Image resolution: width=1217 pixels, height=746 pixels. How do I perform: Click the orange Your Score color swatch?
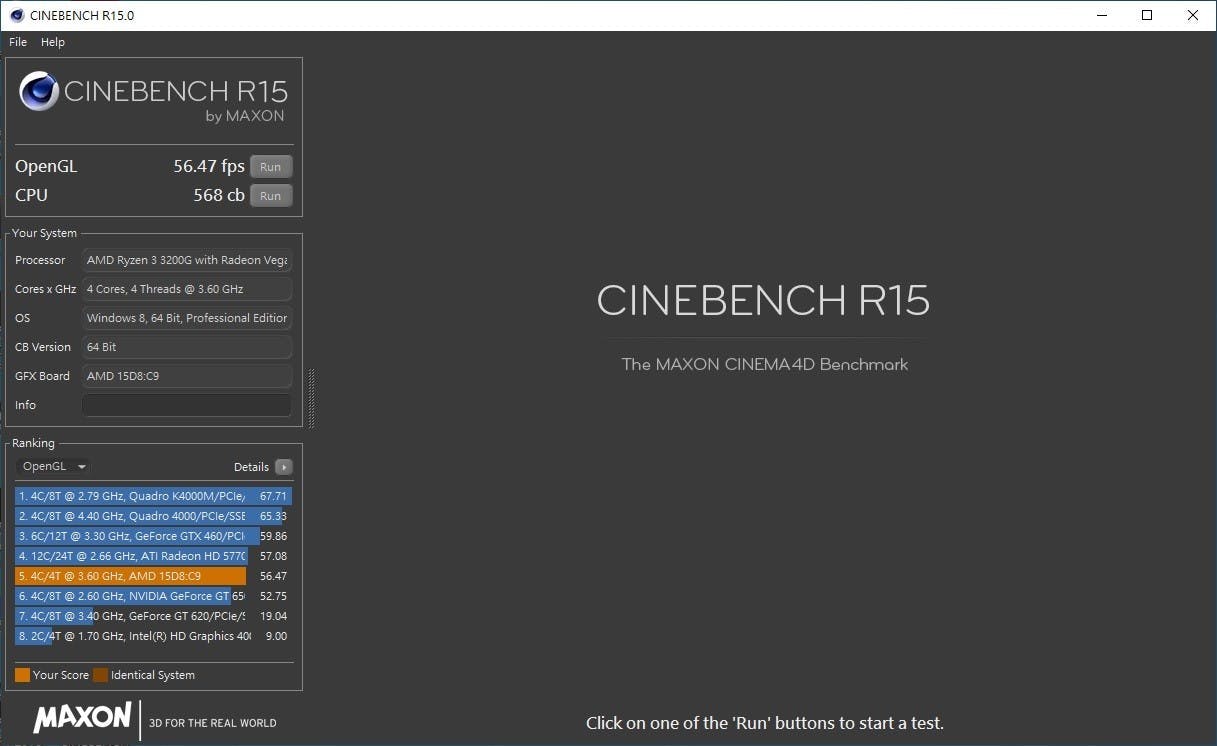point(22,675)
